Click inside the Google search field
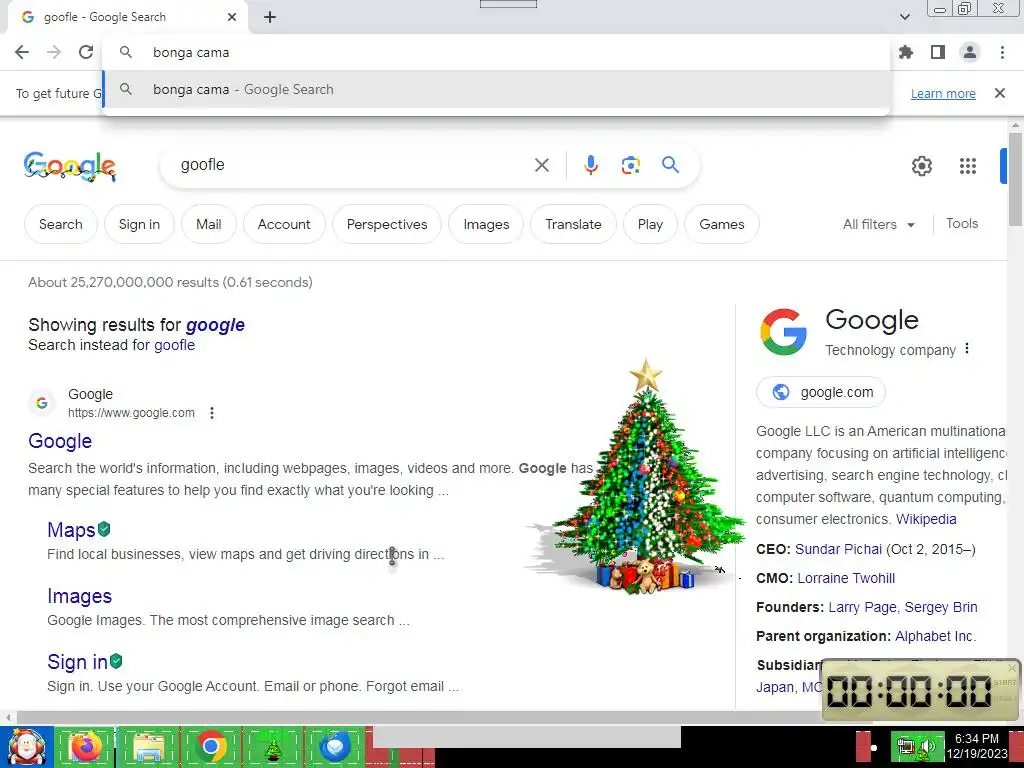This screenshot has height=768, width=1024. click(x=353, y=165)
